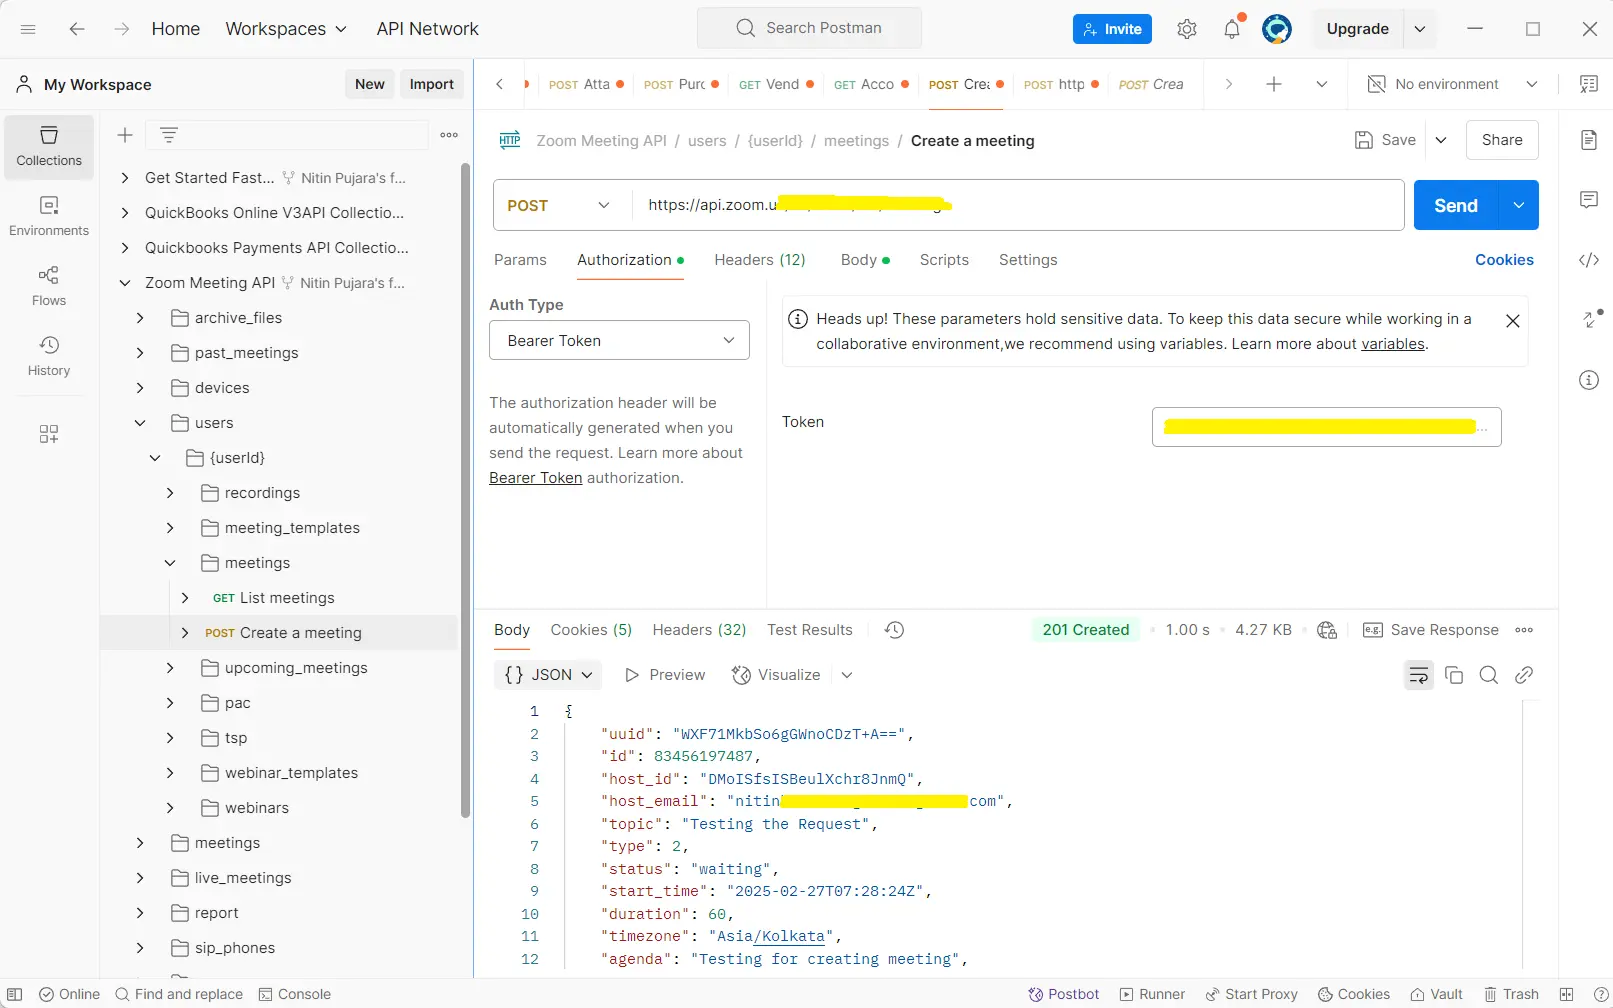Switch to the Params tab
Screen dimensions: 1613x1008
point(520,260)
